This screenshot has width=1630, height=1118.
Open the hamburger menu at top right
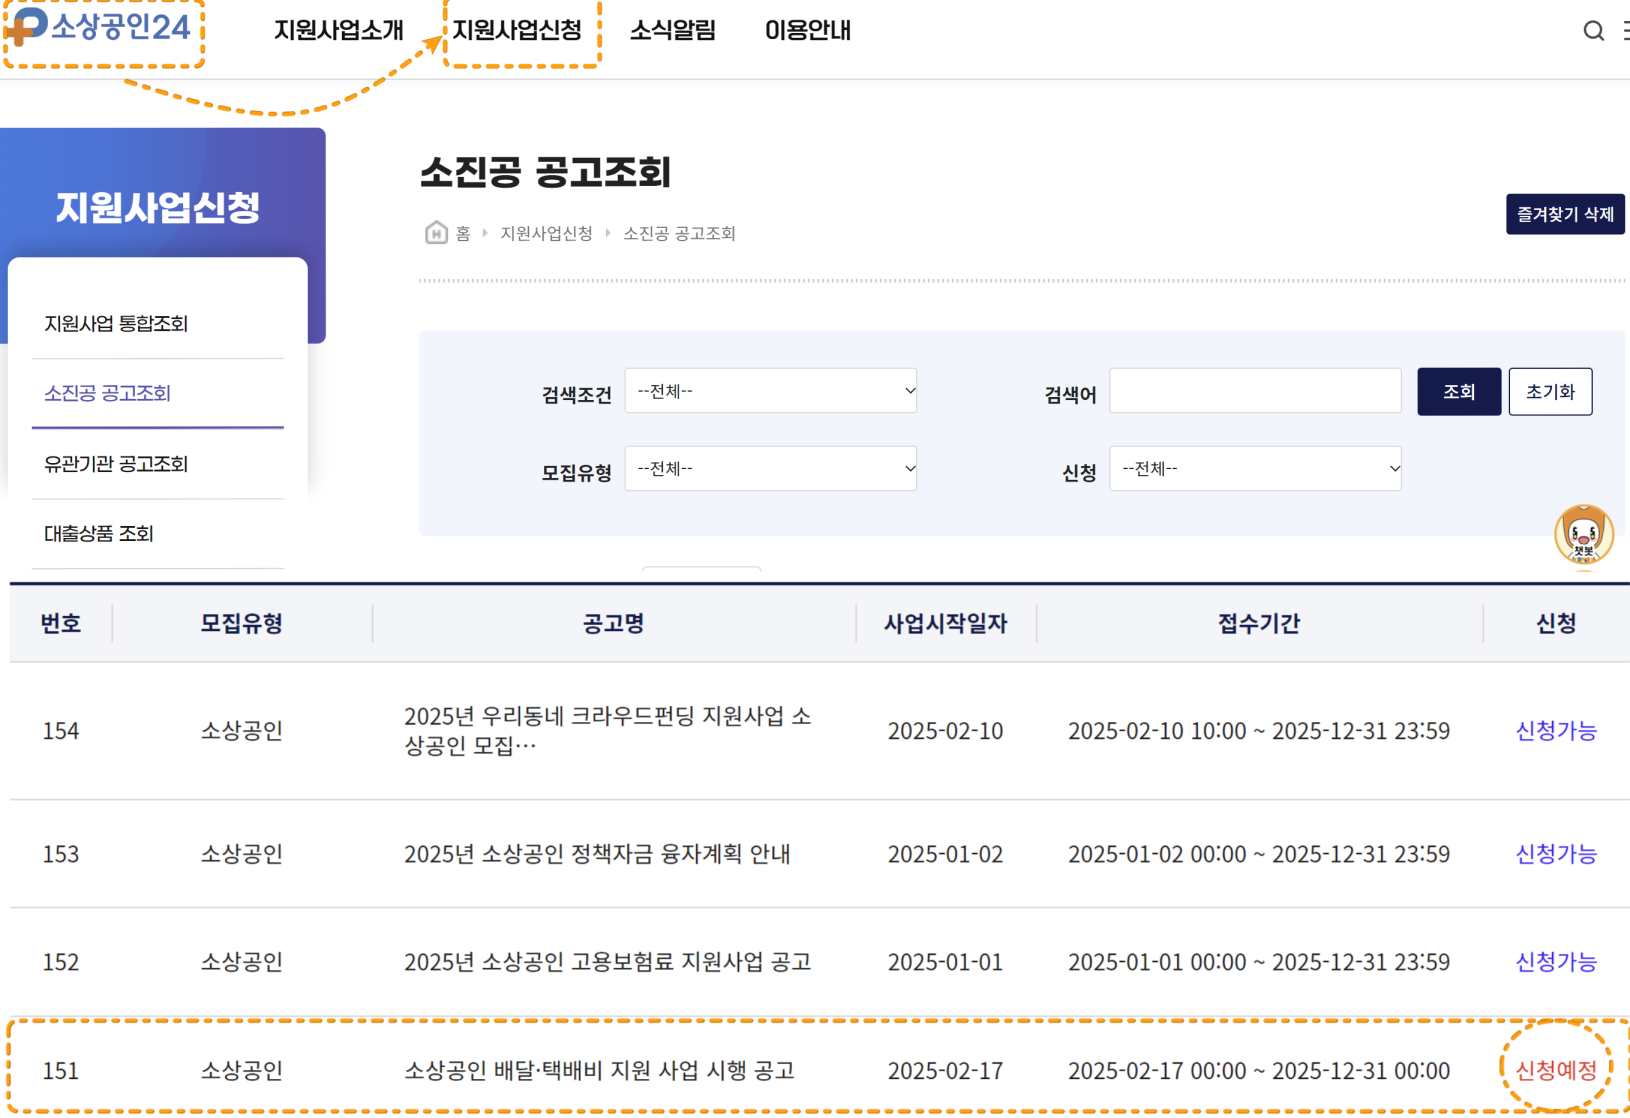(1625, 30)
